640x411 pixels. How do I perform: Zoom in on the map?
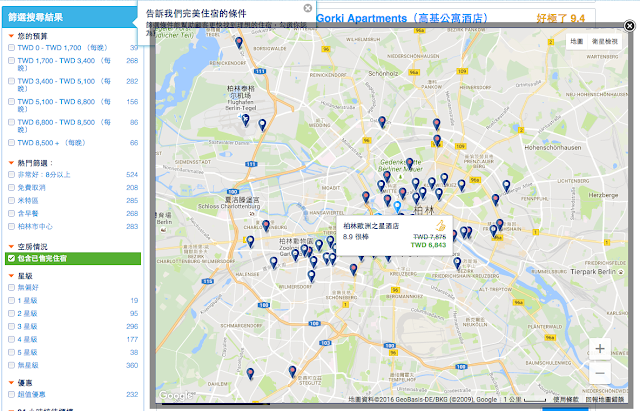tap(600, 349)
